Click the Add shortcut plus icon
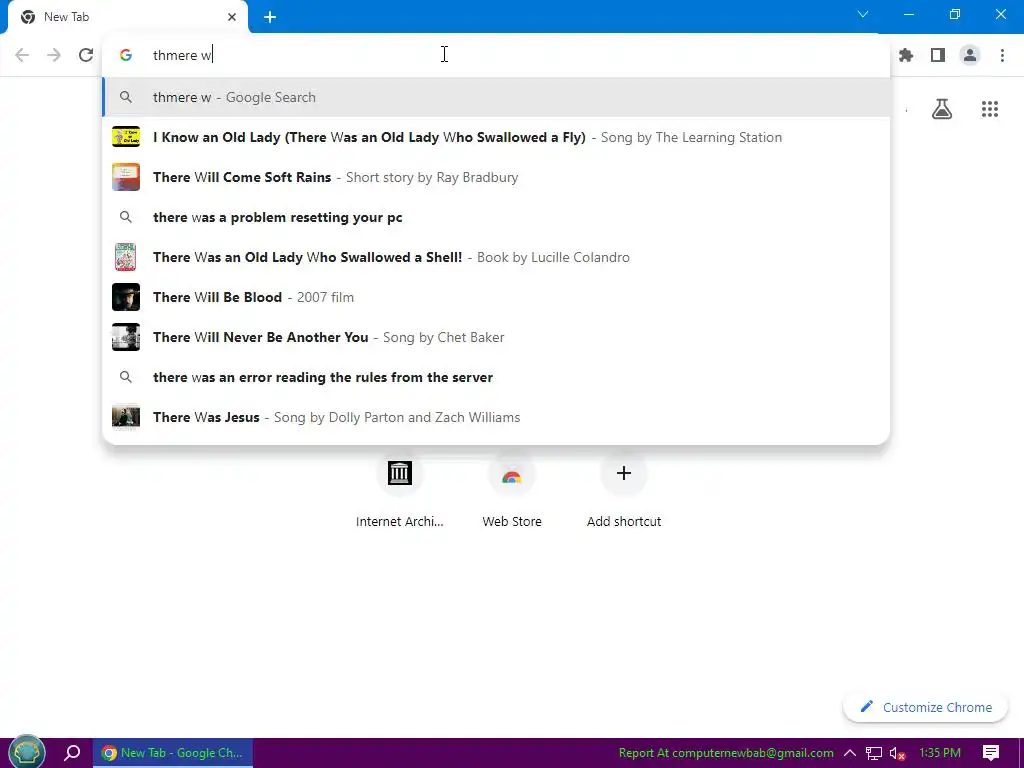The image size is (1024, 768). tap(624, 473)
